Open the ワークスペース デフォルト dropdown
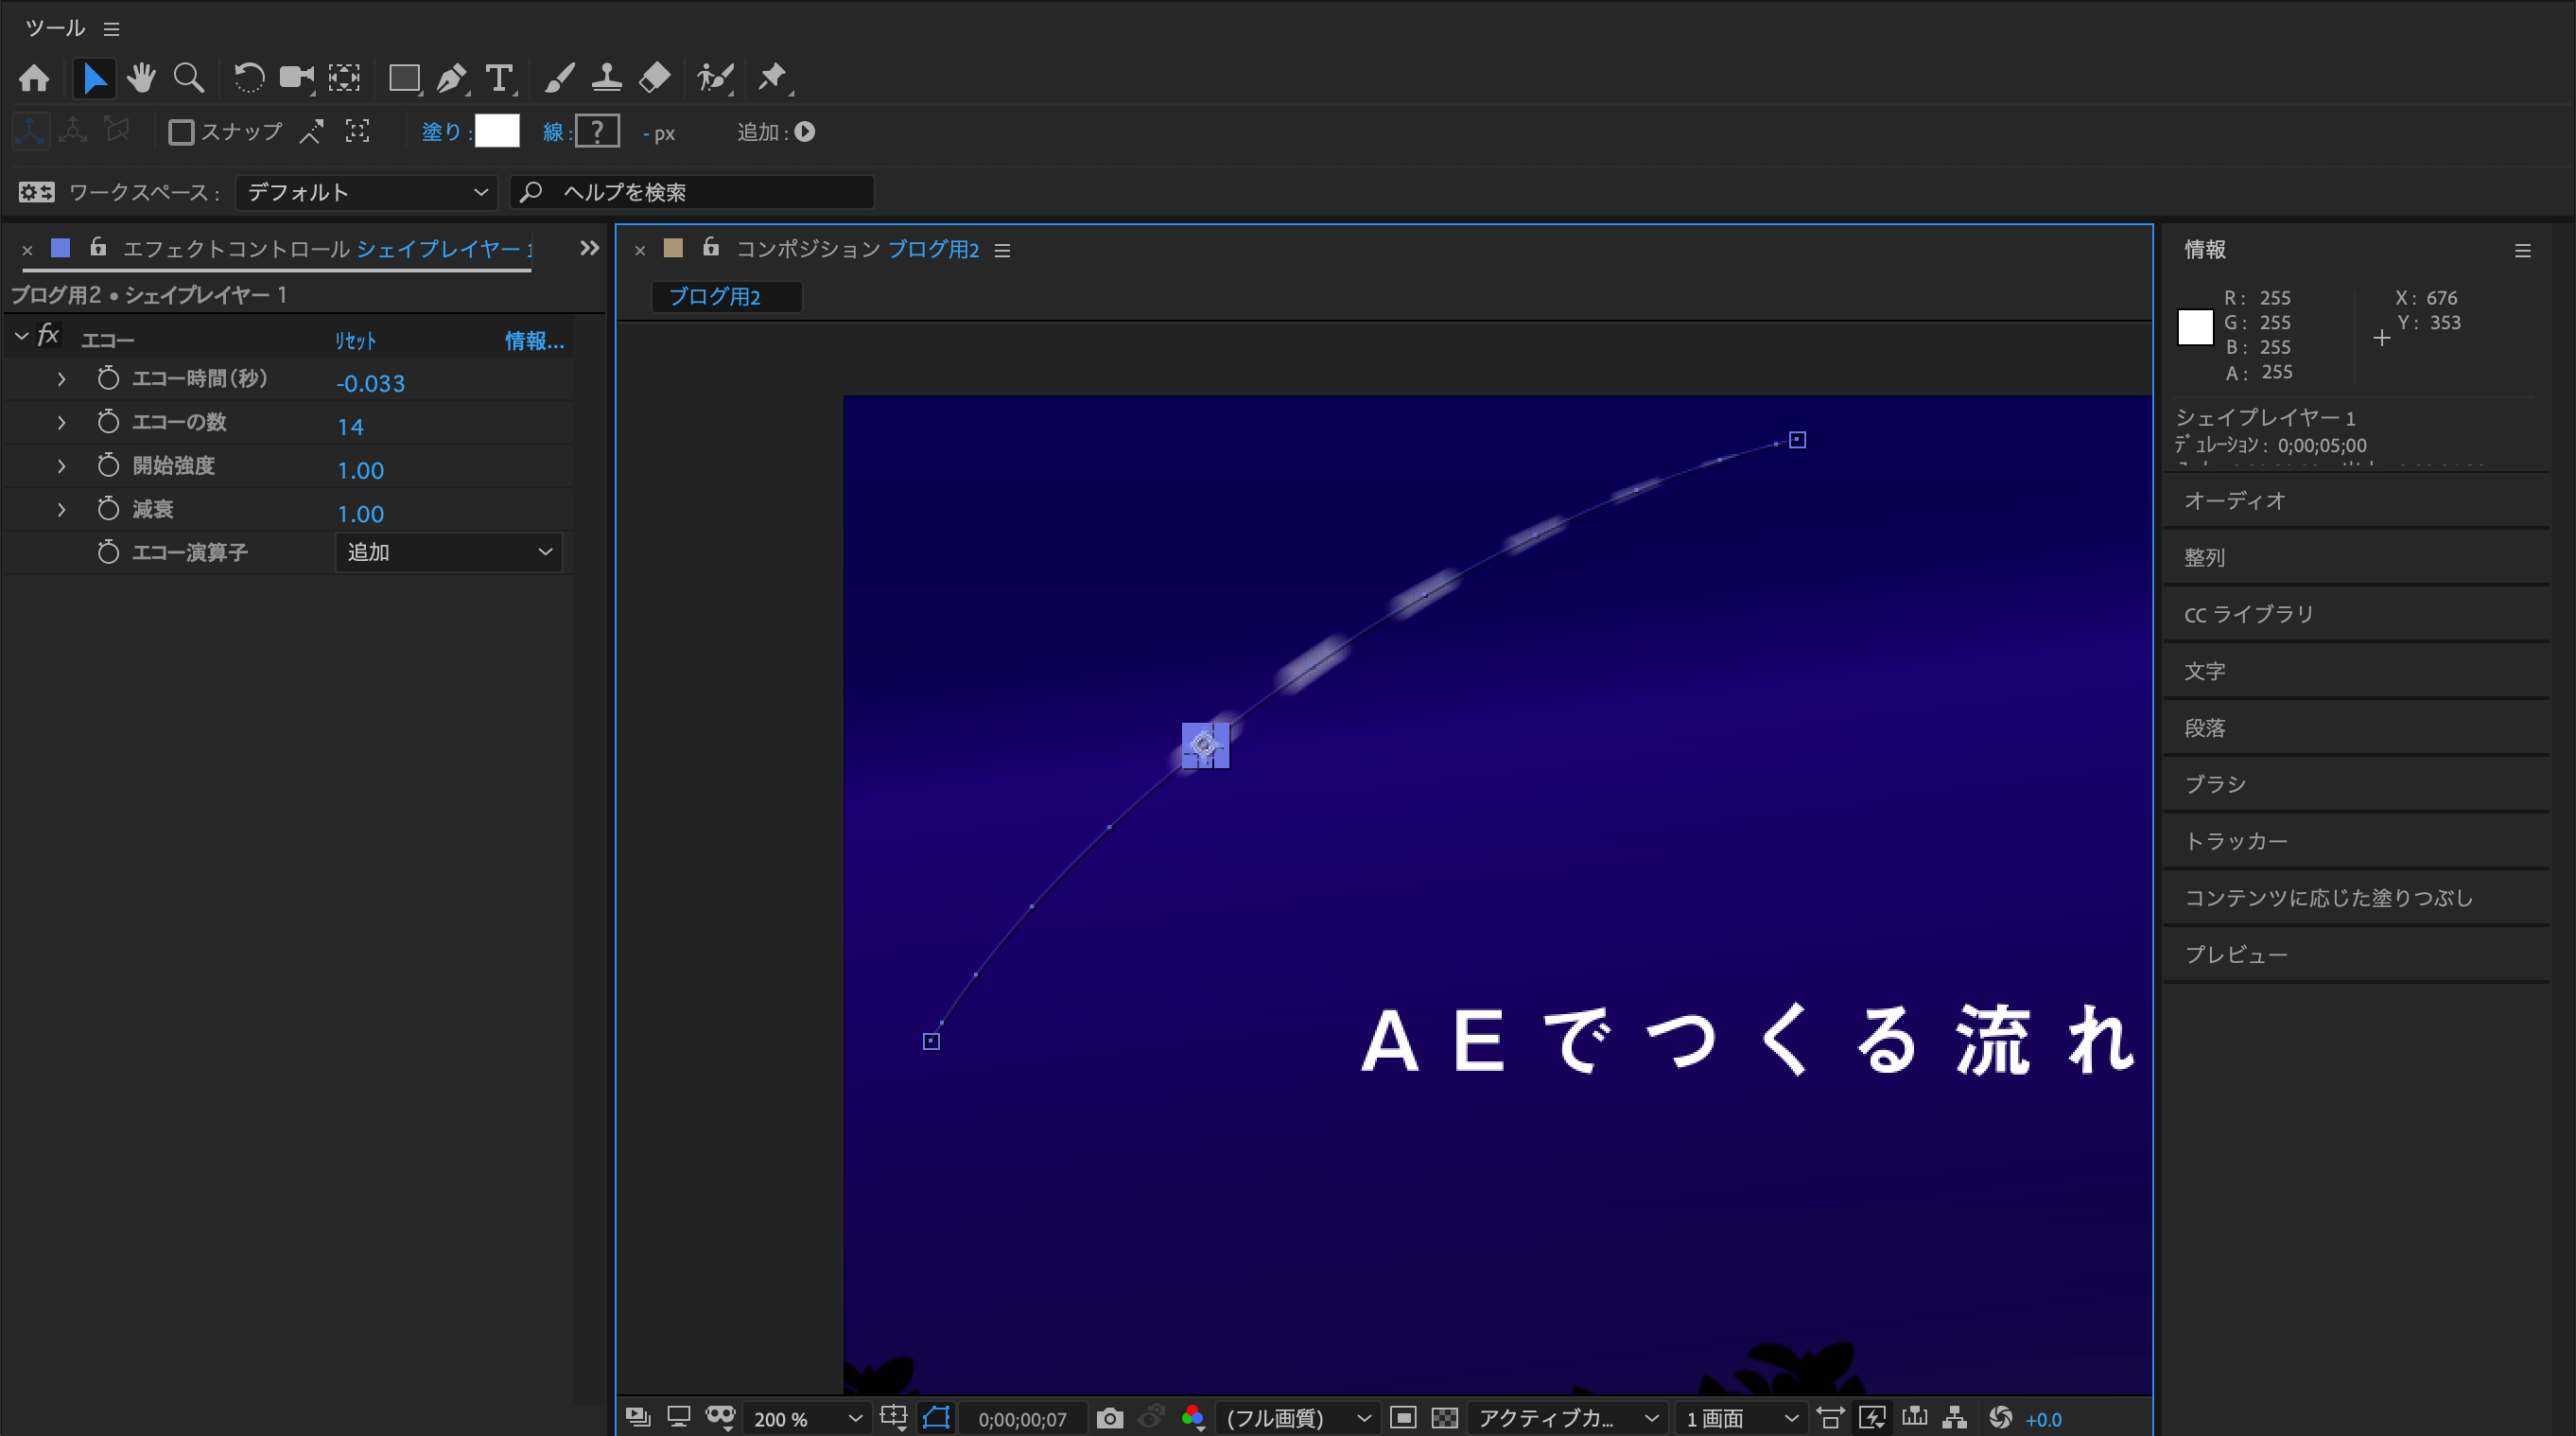The image size is (2576, 1436). pos(366,192)
